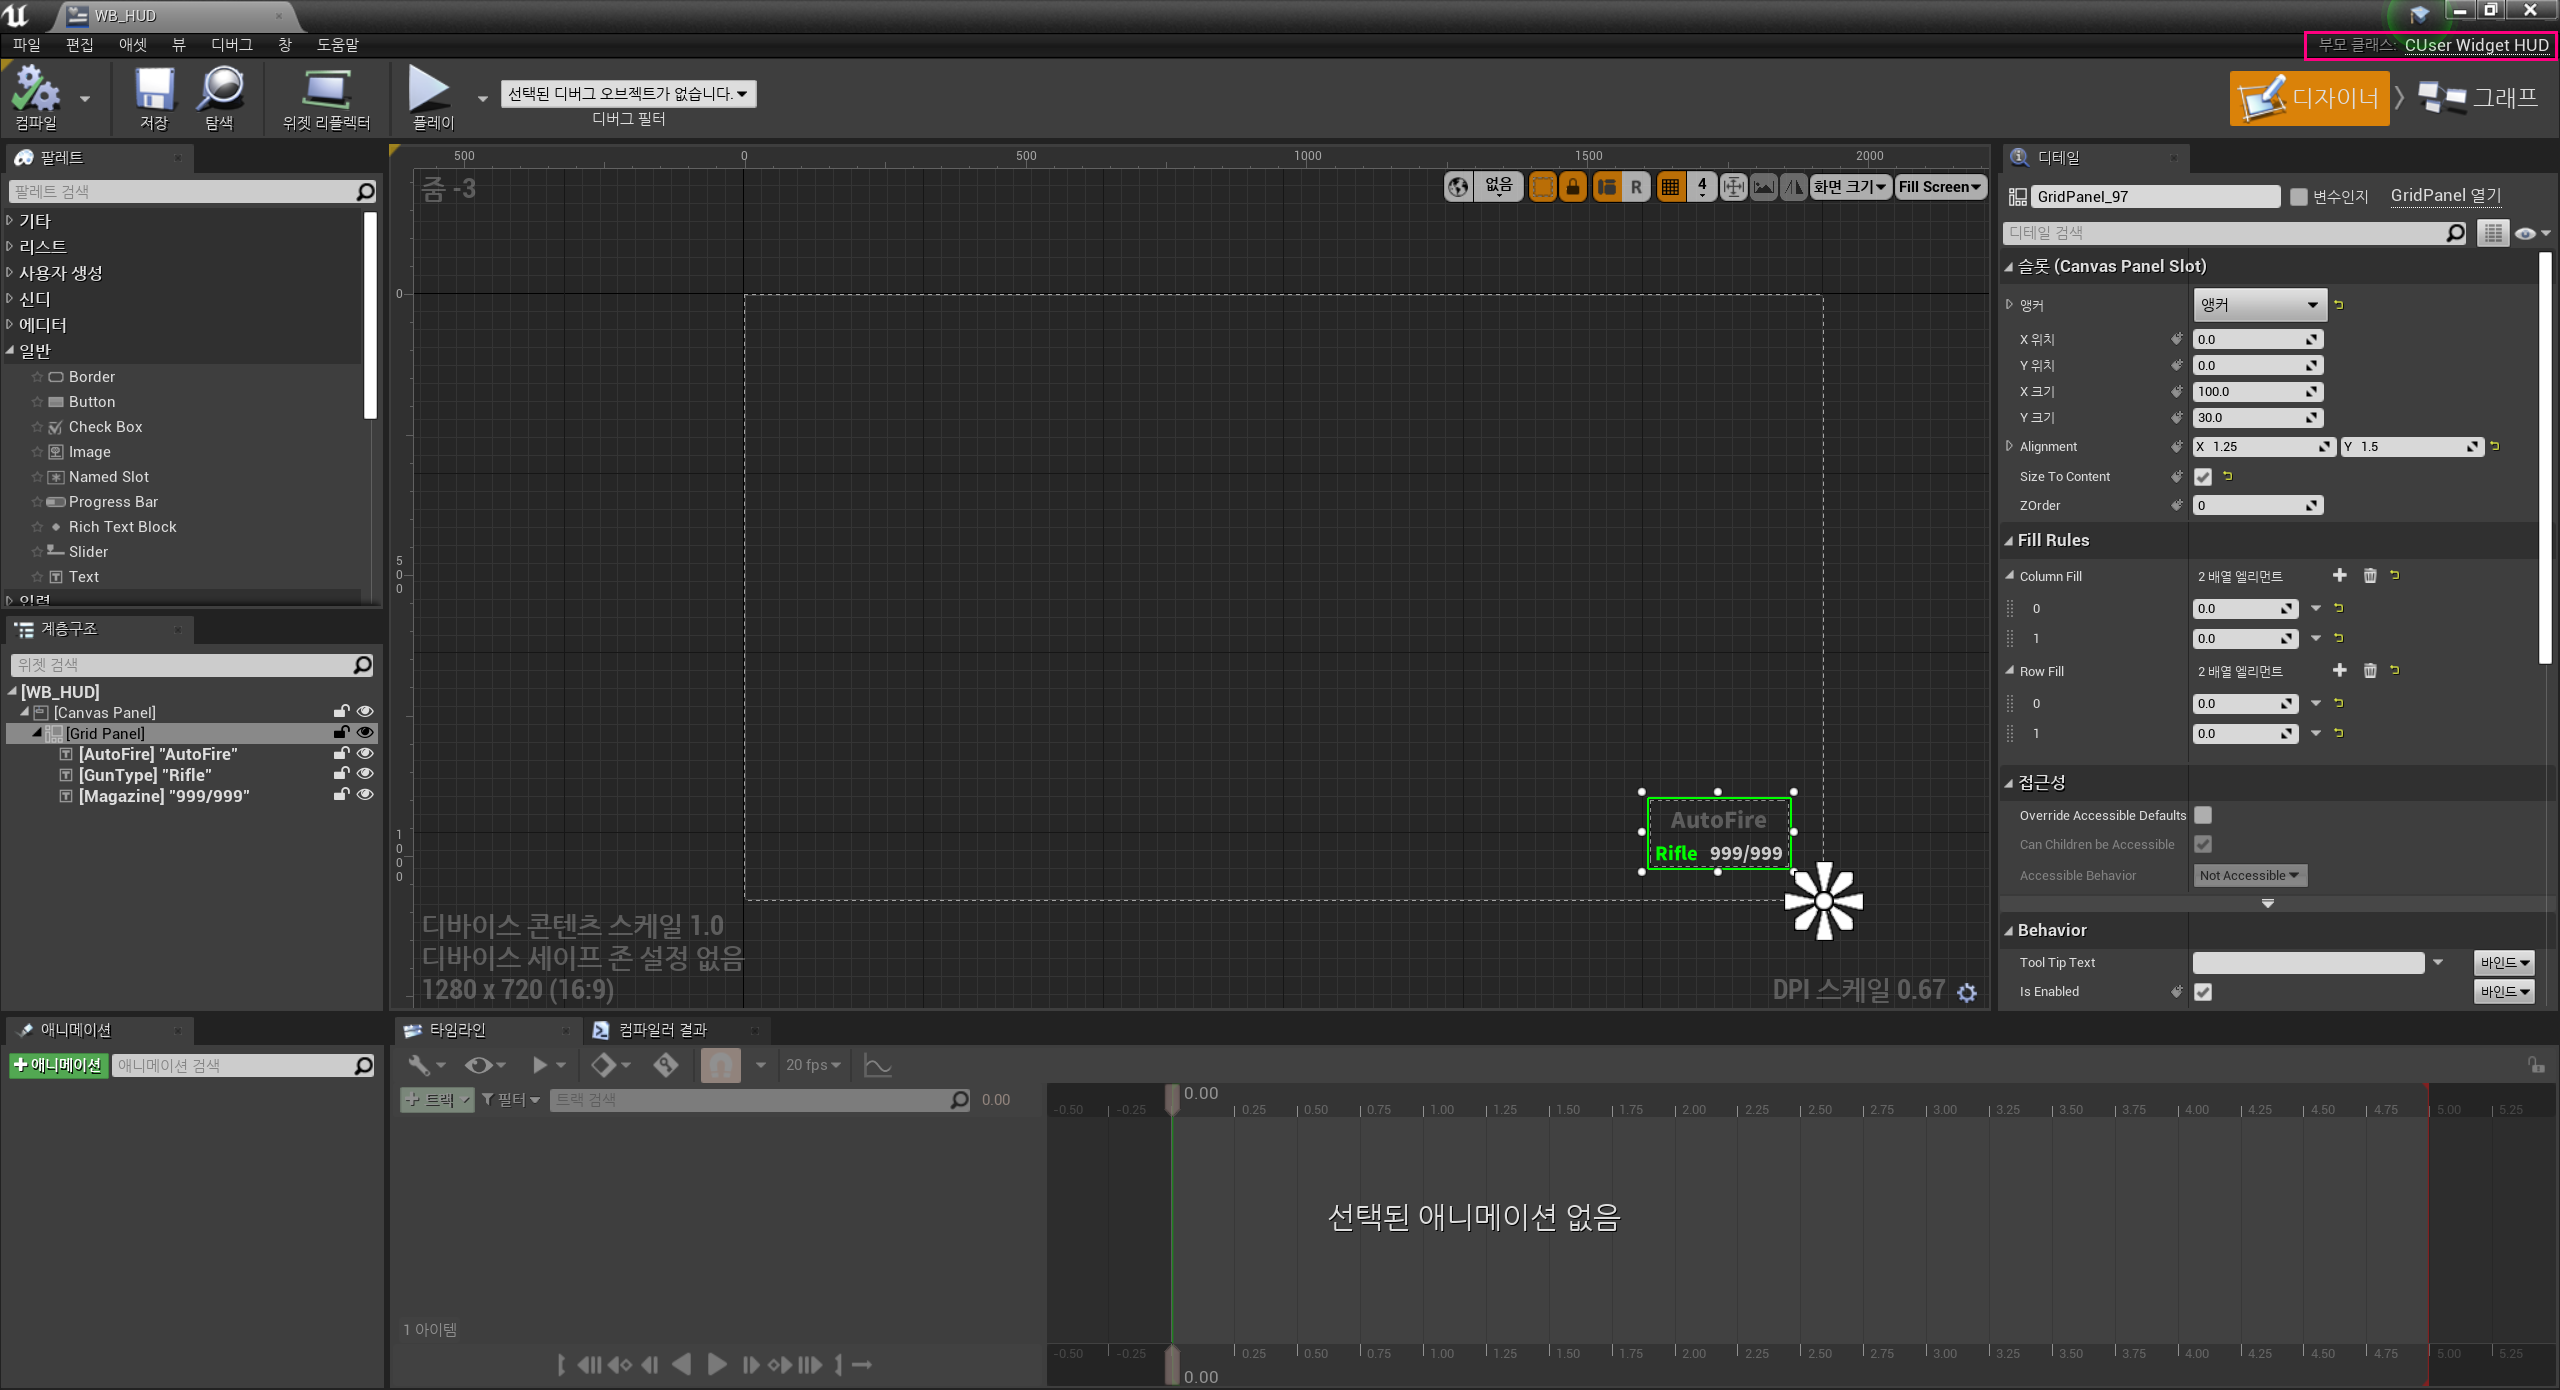Viewport: 2560px width, 1390px height.
Task: Hide the AutoFire widget with eye icon
Action: click(365, 753)
